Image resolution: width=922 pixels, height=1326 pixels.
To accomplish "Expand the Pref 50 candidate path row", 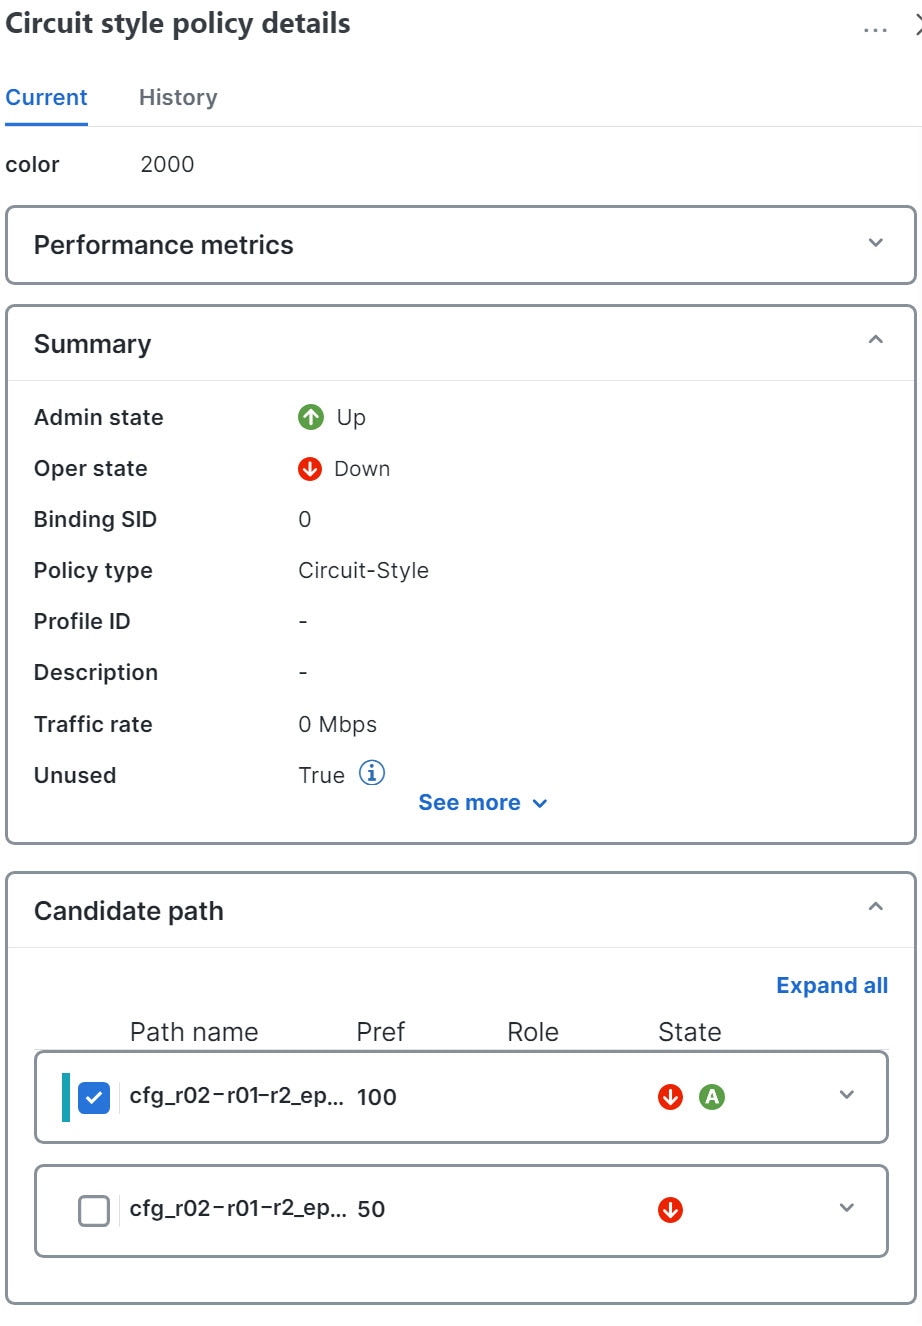I will pos(847,1208).
